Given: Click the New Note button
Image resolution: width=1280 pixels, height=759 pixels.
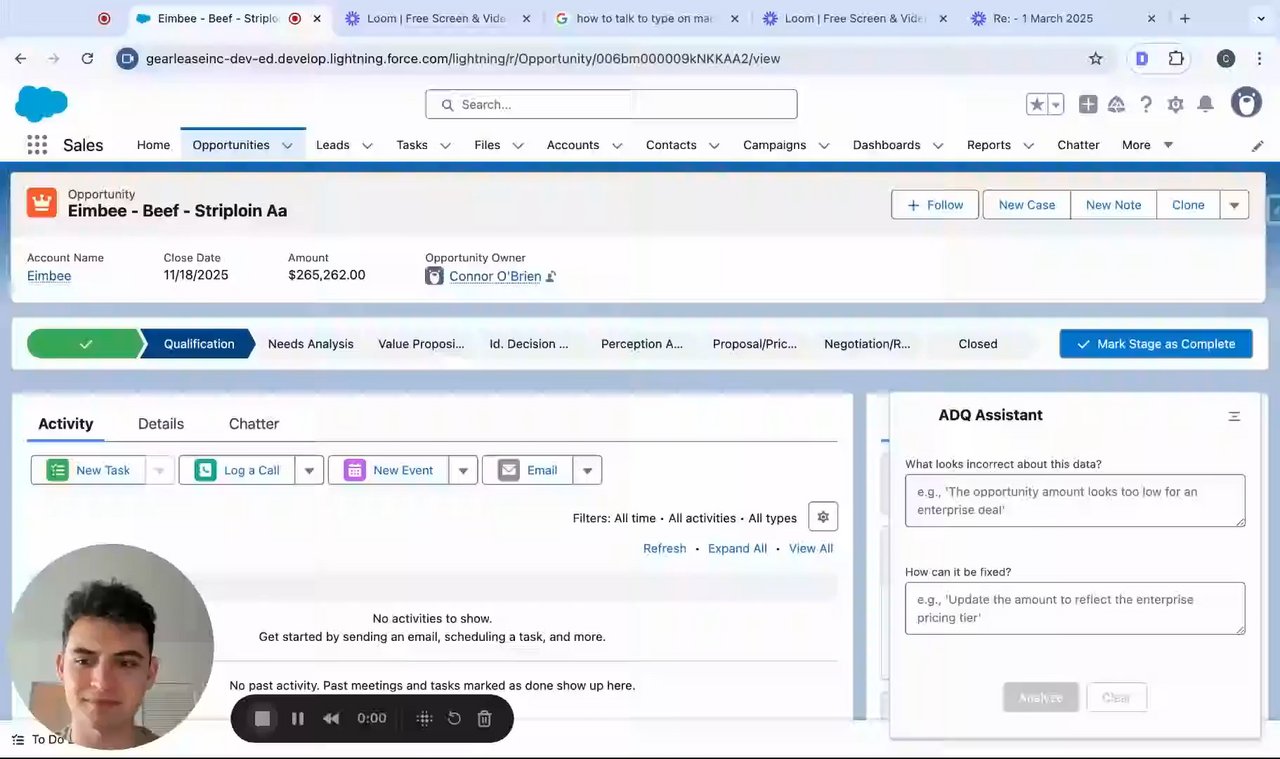Looking at the screenshot, I should point(1113,205).
